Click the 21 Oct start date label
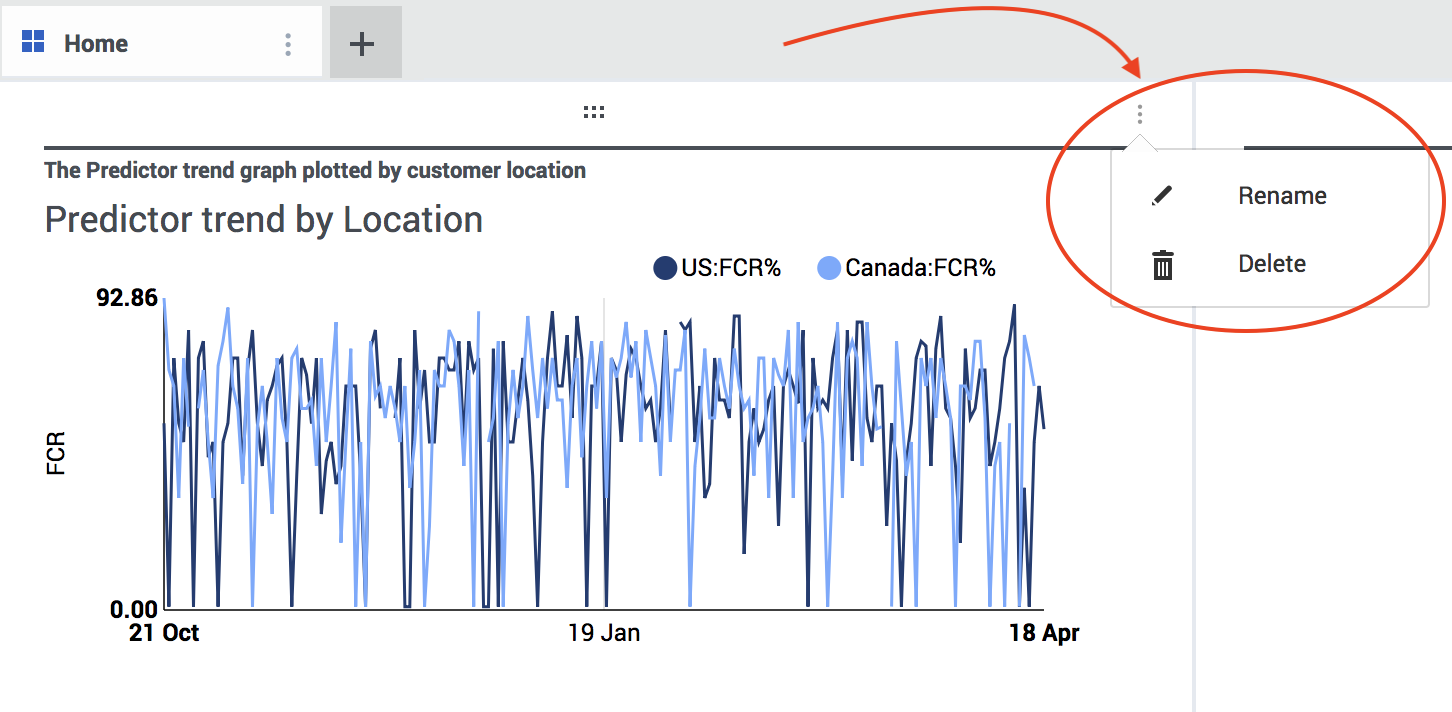 (x=164, y=633)
